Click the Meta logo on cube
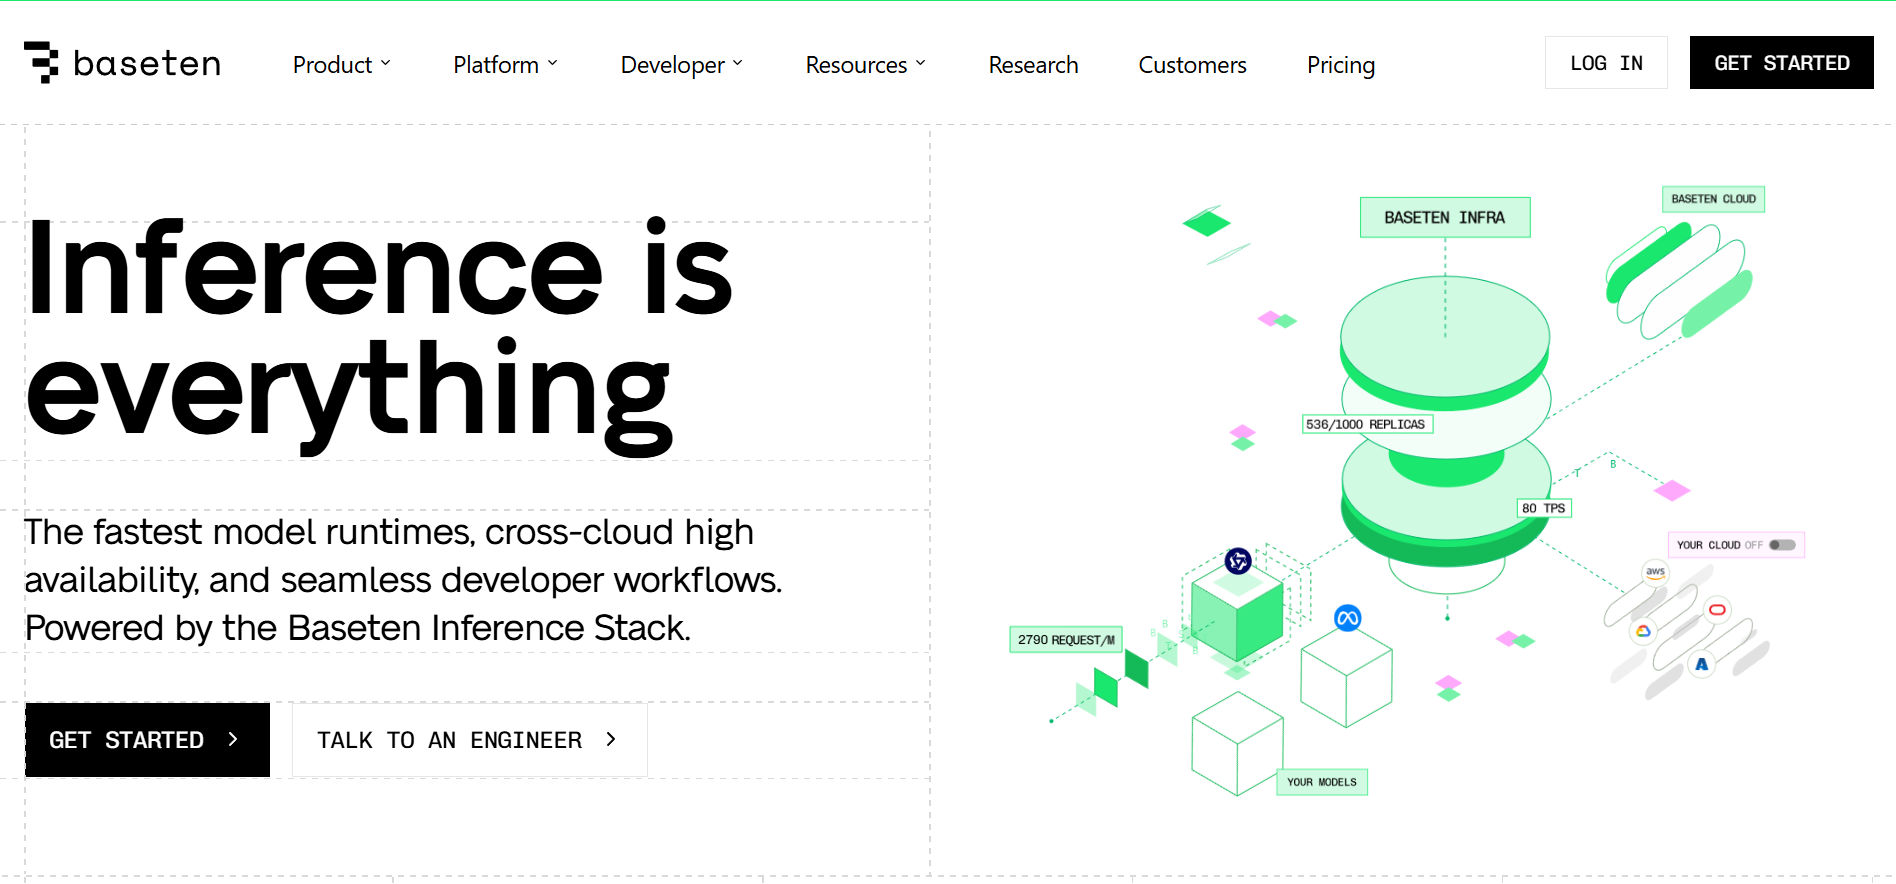The width and height of the screenshot is (1896, 884). [x=1347, y=618]
